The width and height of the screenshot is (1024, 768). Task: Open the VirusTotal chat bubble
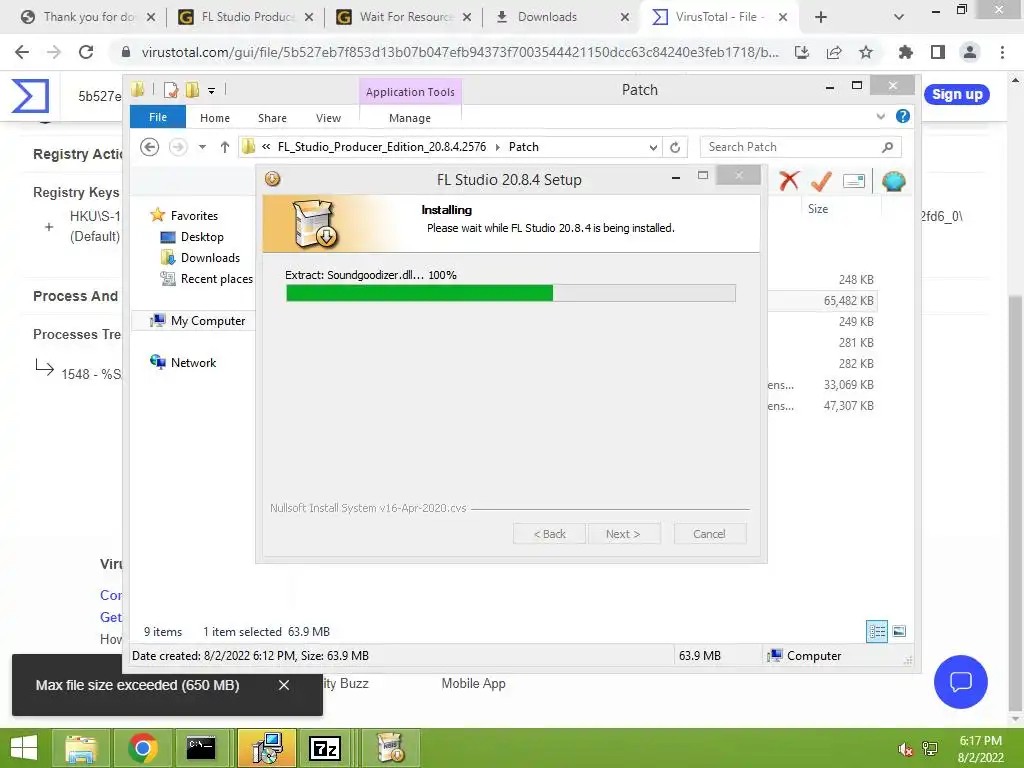tap(961, 682)
